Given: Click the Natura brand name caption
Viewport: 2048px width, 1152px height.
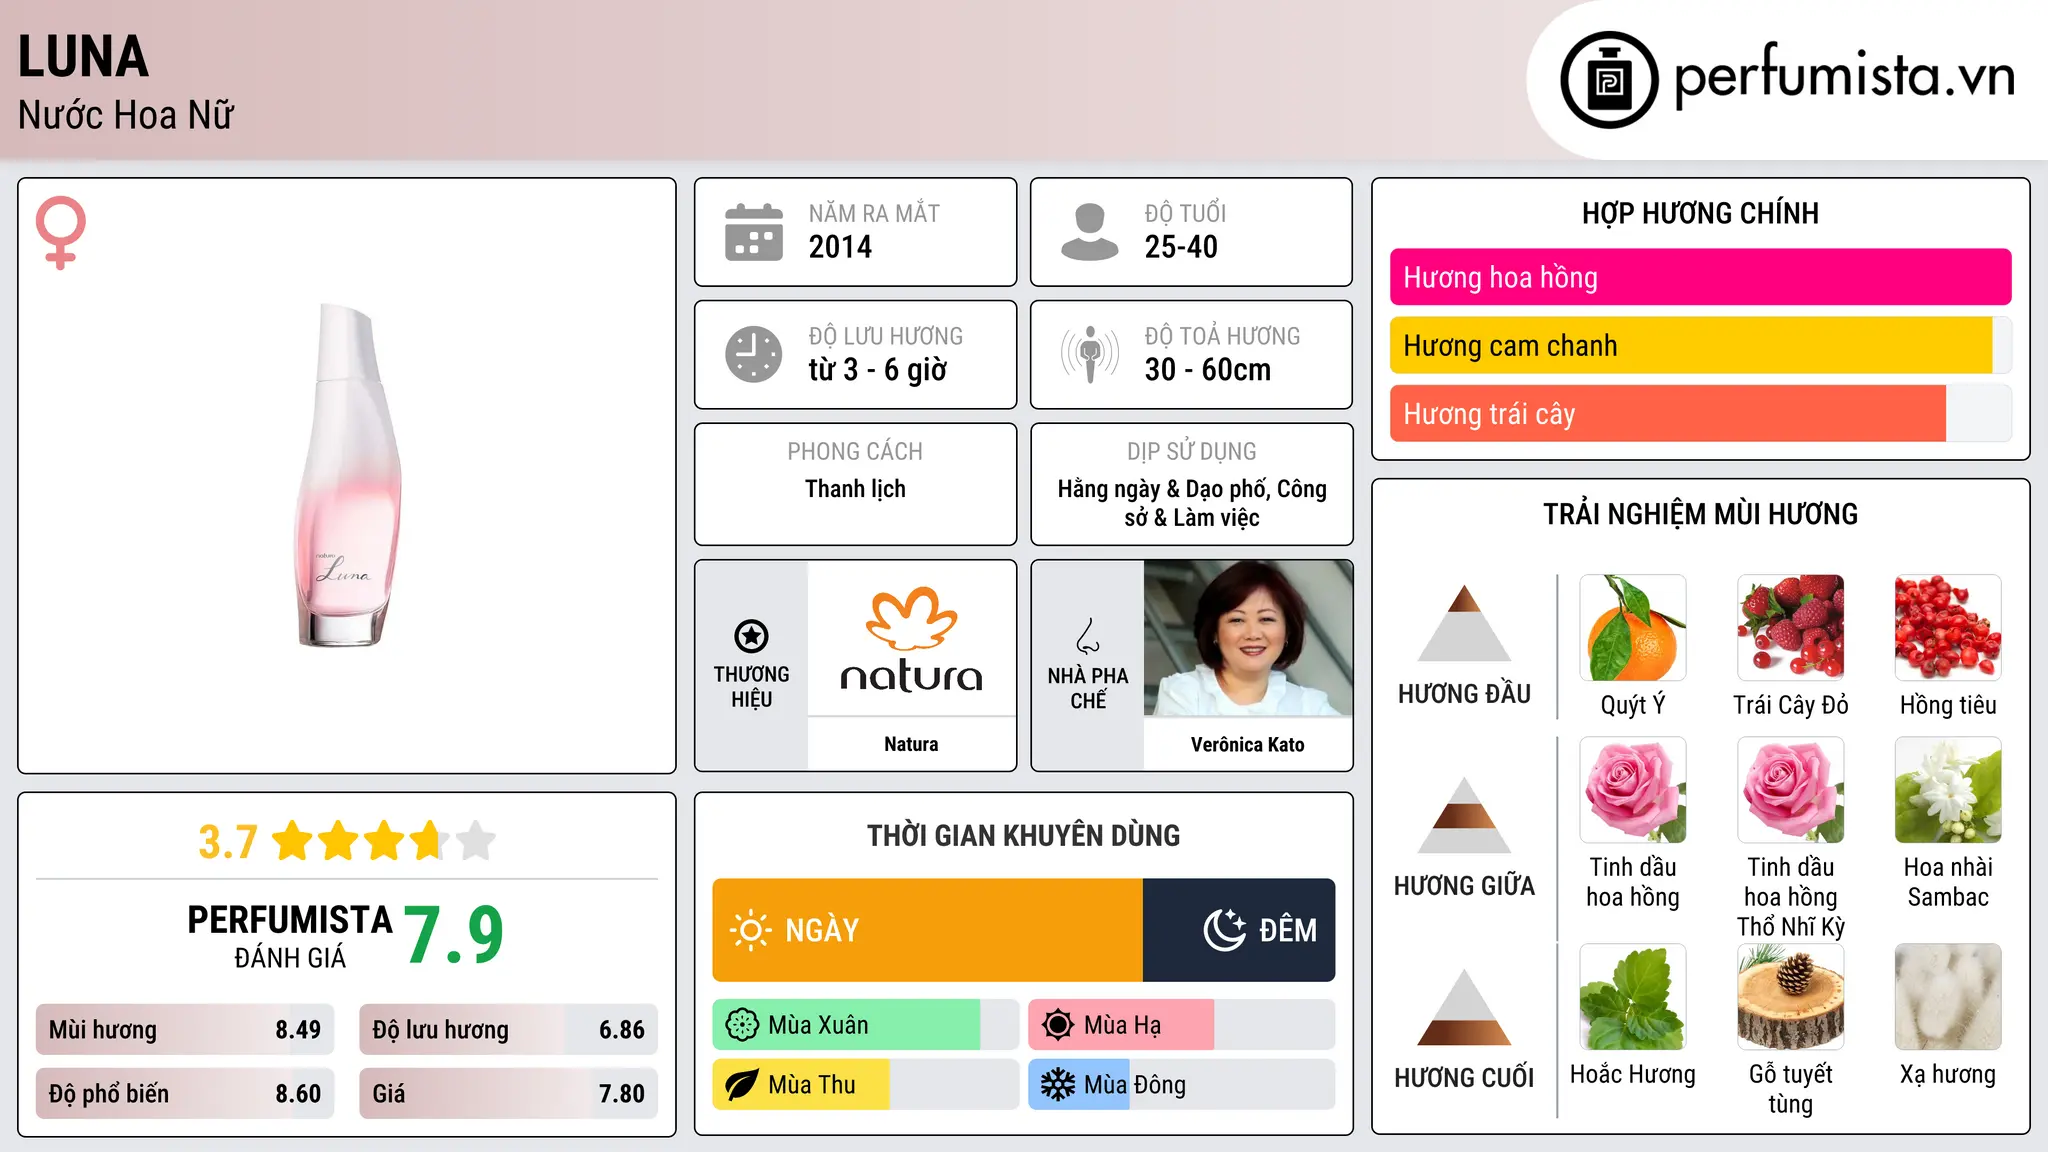Looking at the screenshot, I should 911,744.
